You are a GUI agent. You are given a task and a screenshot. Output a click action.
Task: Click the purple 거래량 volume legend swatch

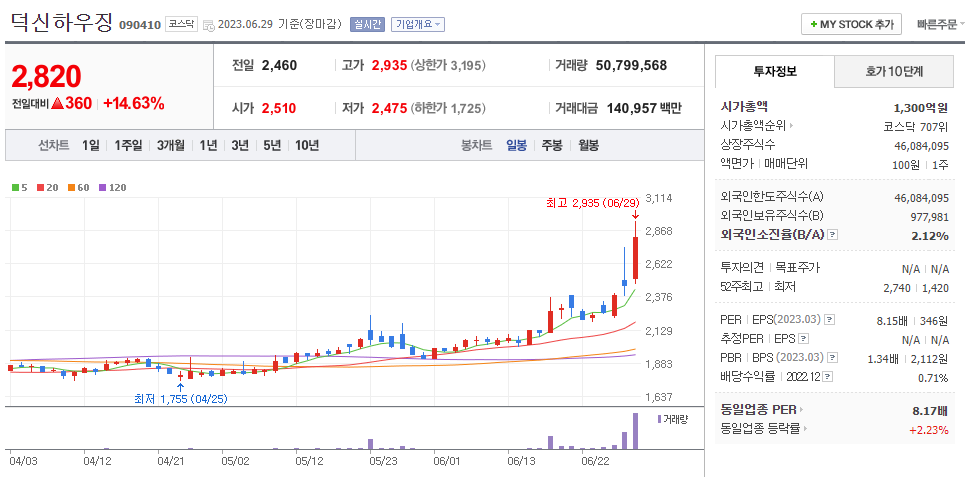[x=659, y=418]
